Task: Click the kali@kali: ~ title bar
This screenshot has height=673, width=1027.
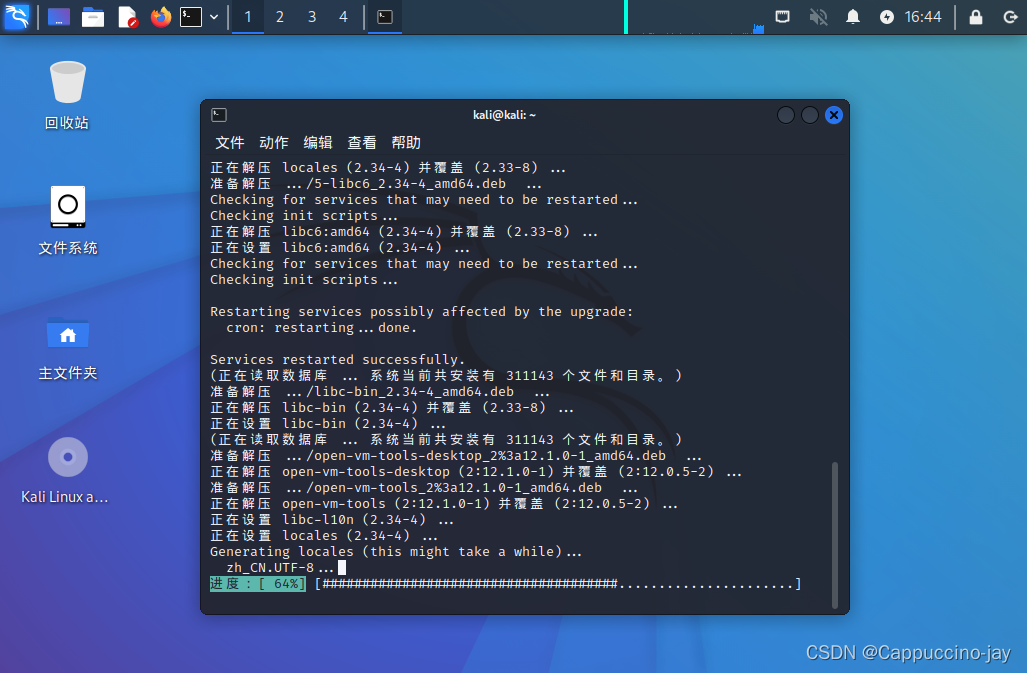Action: (504, 115)
